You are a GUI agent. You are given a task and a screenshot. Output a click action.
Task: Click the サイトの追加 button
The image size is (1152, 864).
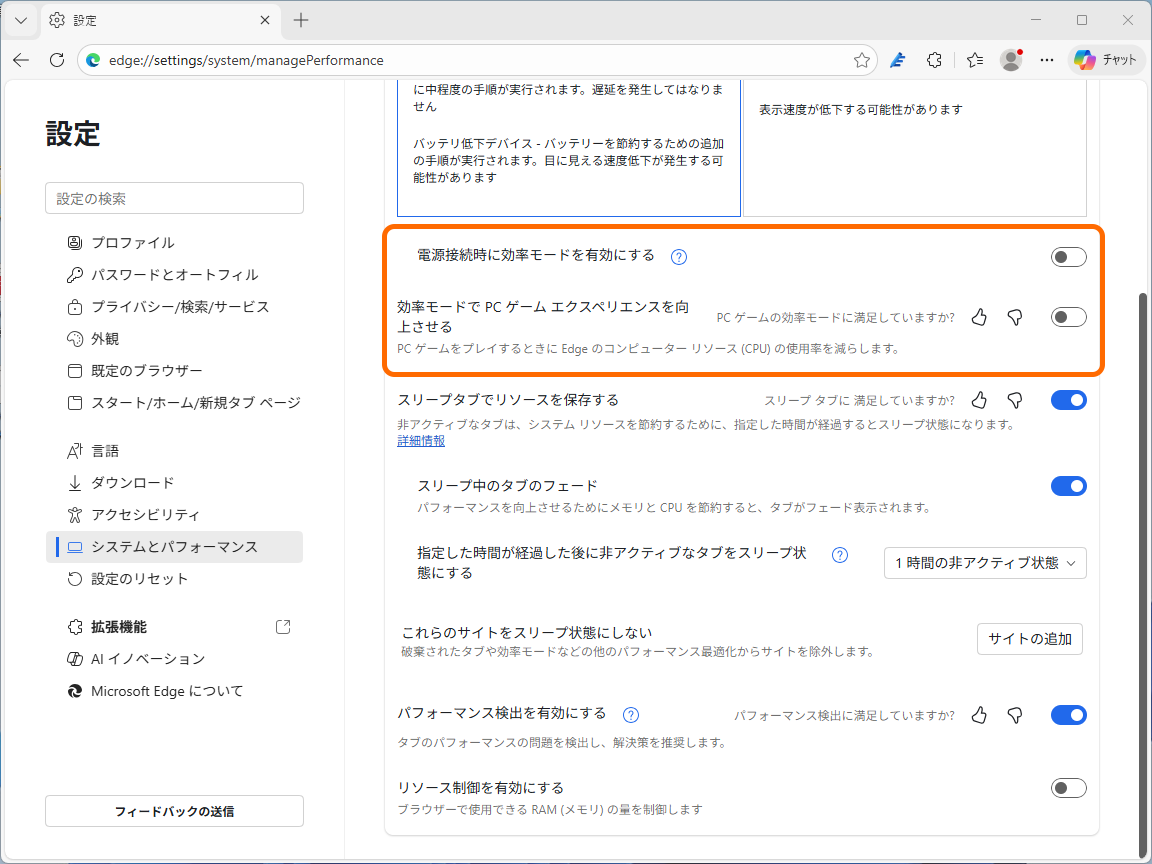1029,639
